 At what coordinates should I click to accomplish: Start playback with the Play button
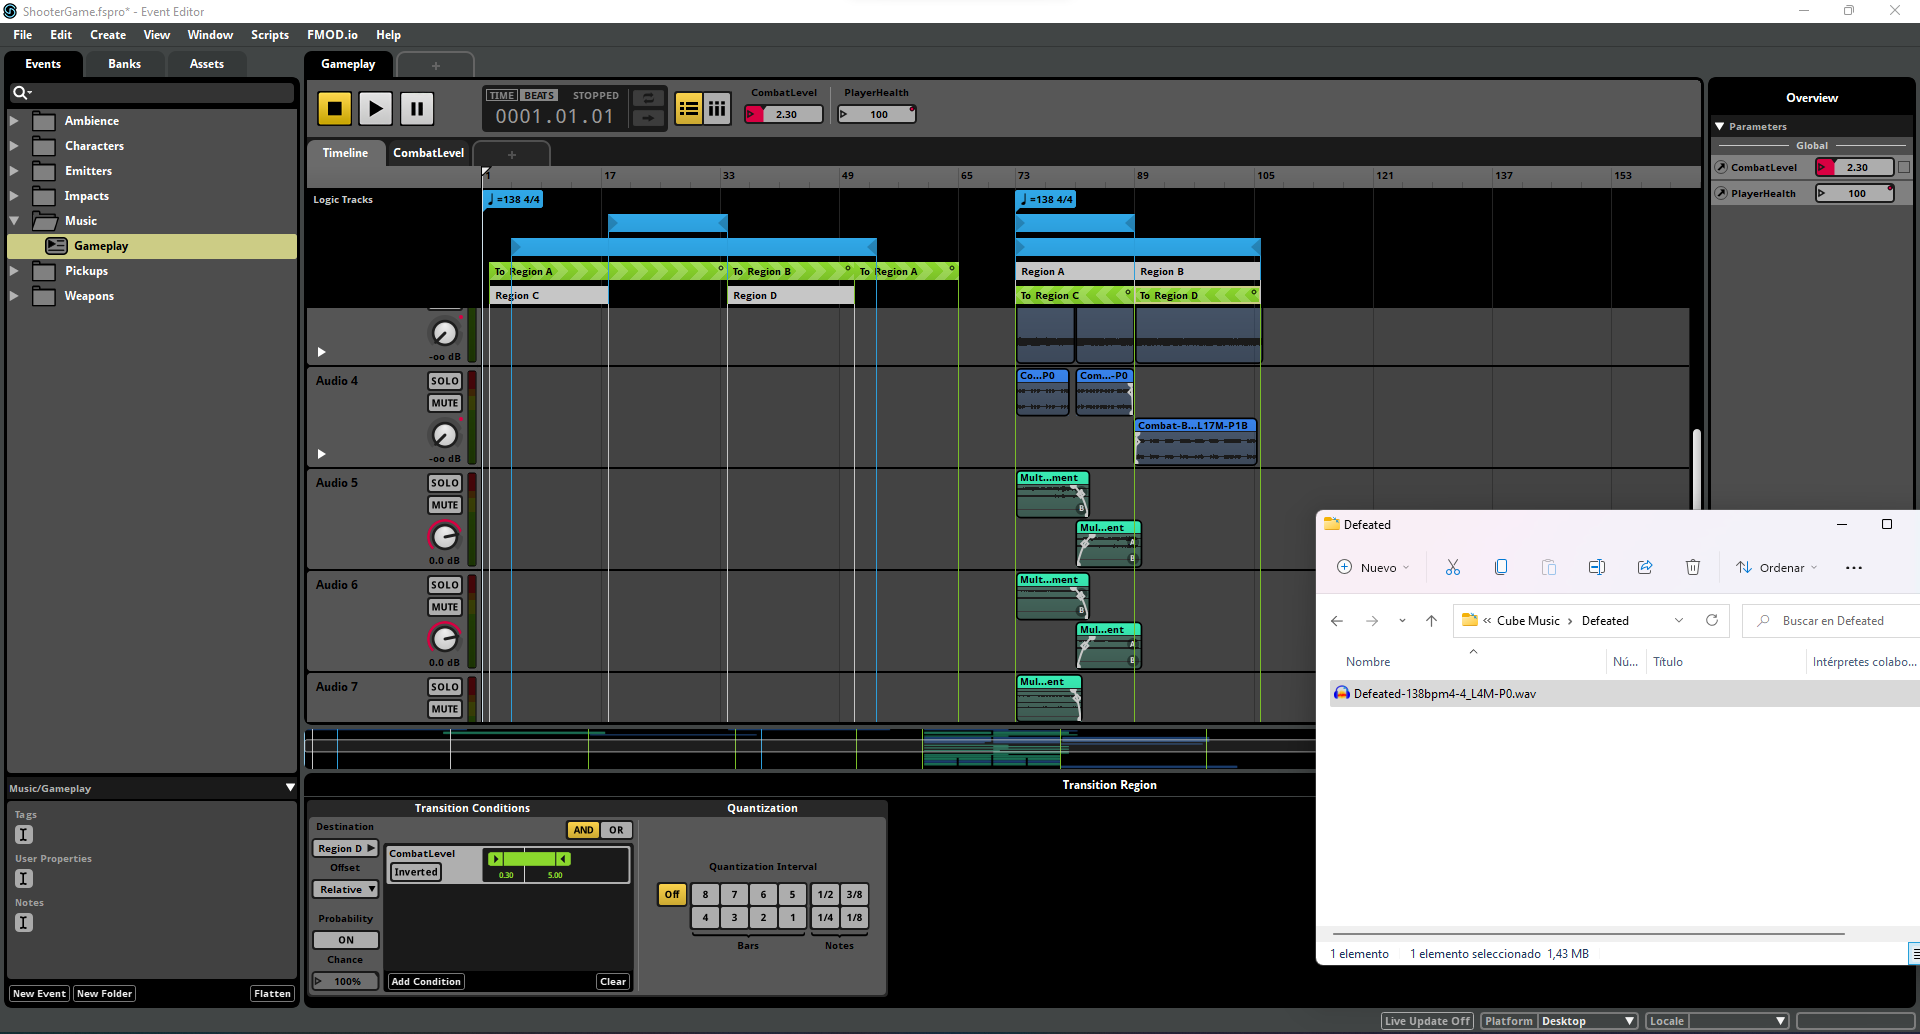[x=375, y=108]
